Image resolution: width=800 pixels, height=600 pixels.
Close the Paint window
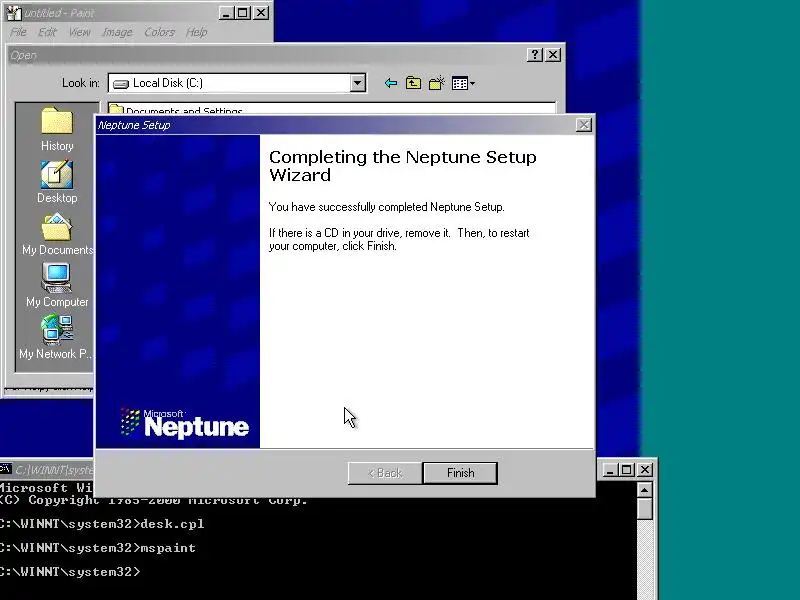[261, 13]
